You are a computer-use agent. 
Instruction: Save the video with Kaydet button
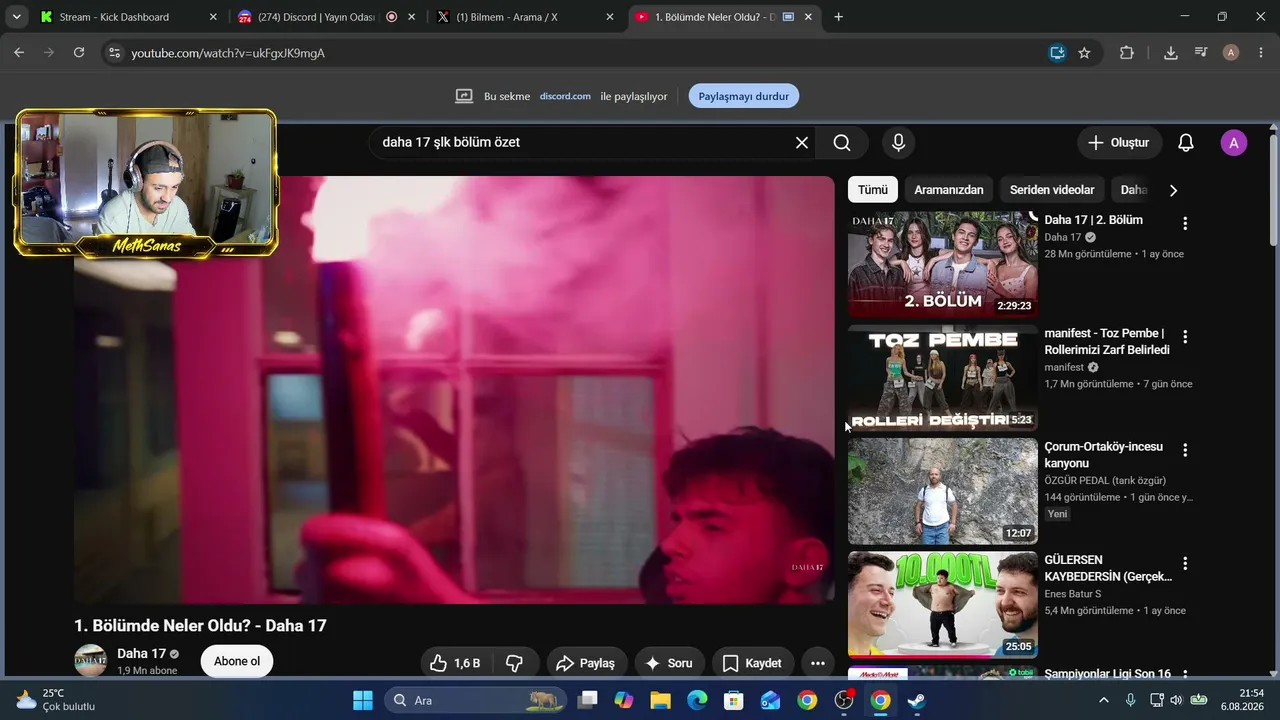tap(753, 663)
